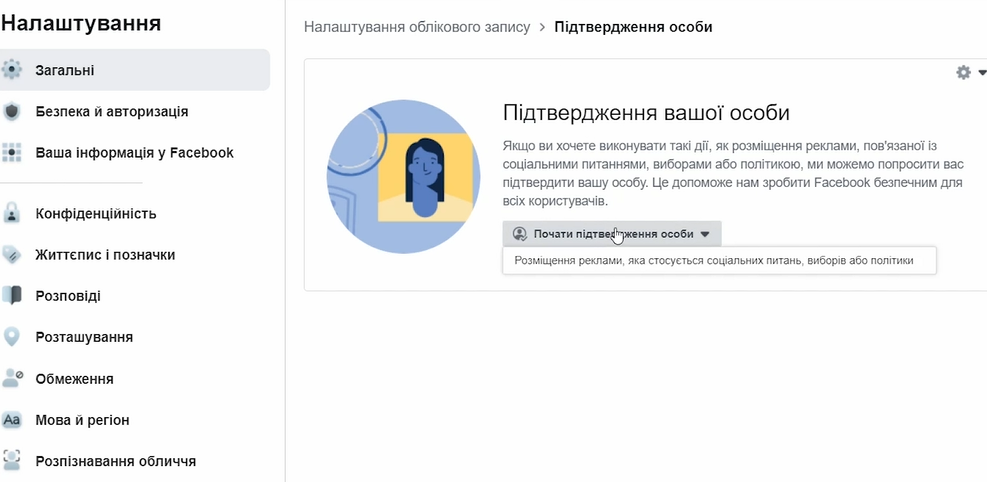Viewport: 987px width, 482px height.
Task: Click the Підтвердження особи breadcrumb text
Action: pyautogui.click(x=633, y=27)
